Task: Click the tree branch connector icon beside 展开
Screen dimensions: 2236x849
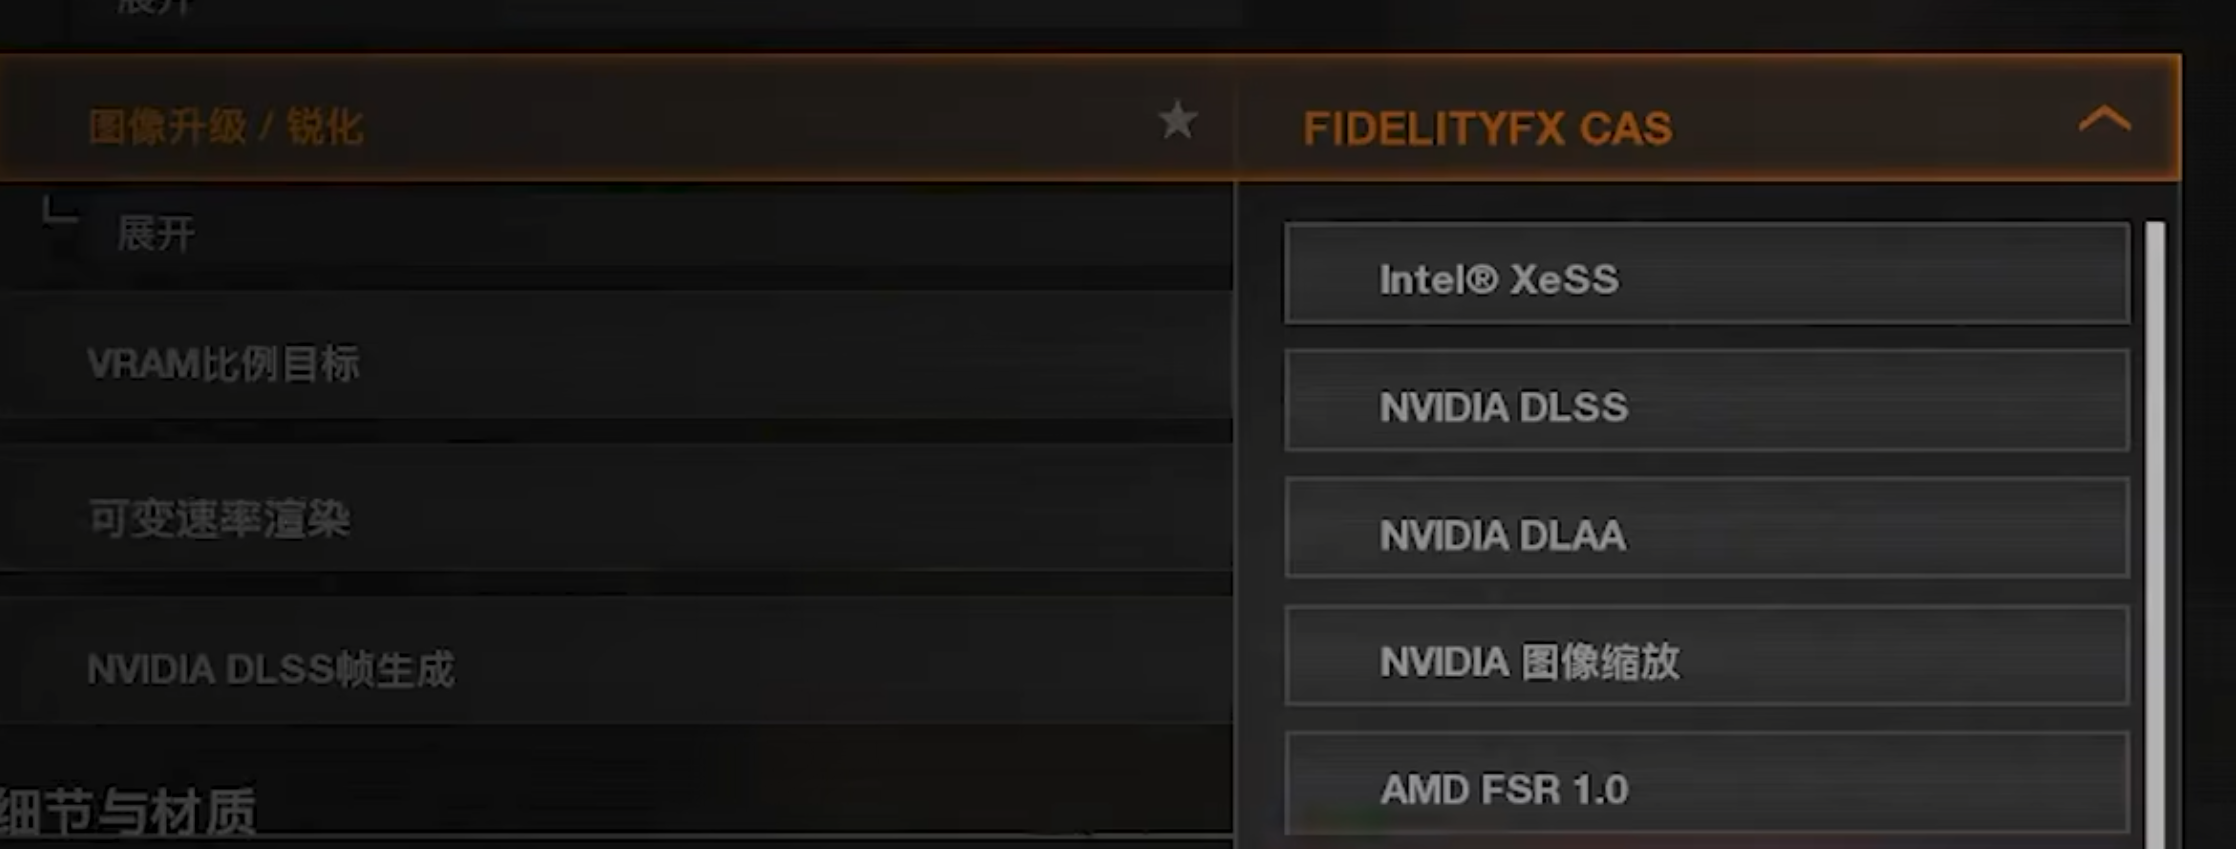Action: (x=58, y=212)
